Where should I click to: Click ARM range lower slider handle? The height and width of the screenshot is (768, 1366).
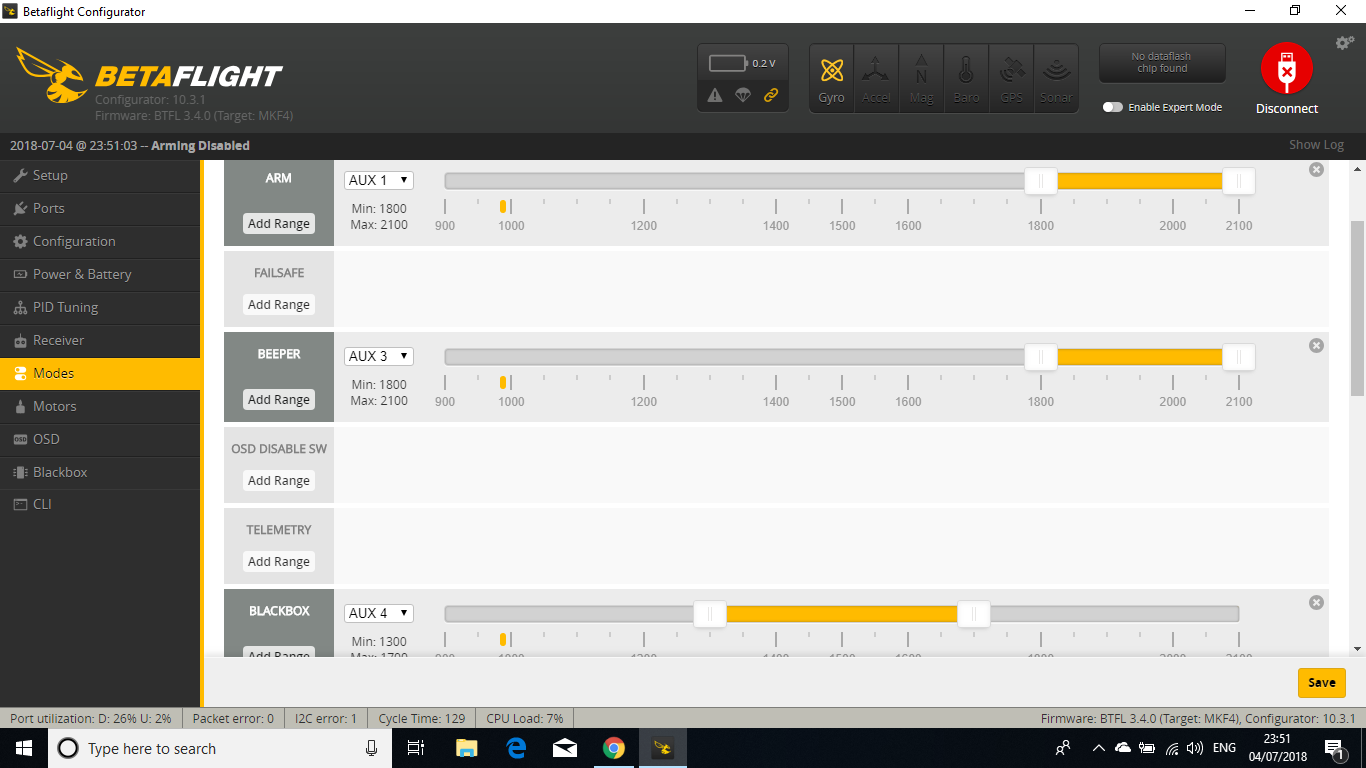tap(1041, 181)
